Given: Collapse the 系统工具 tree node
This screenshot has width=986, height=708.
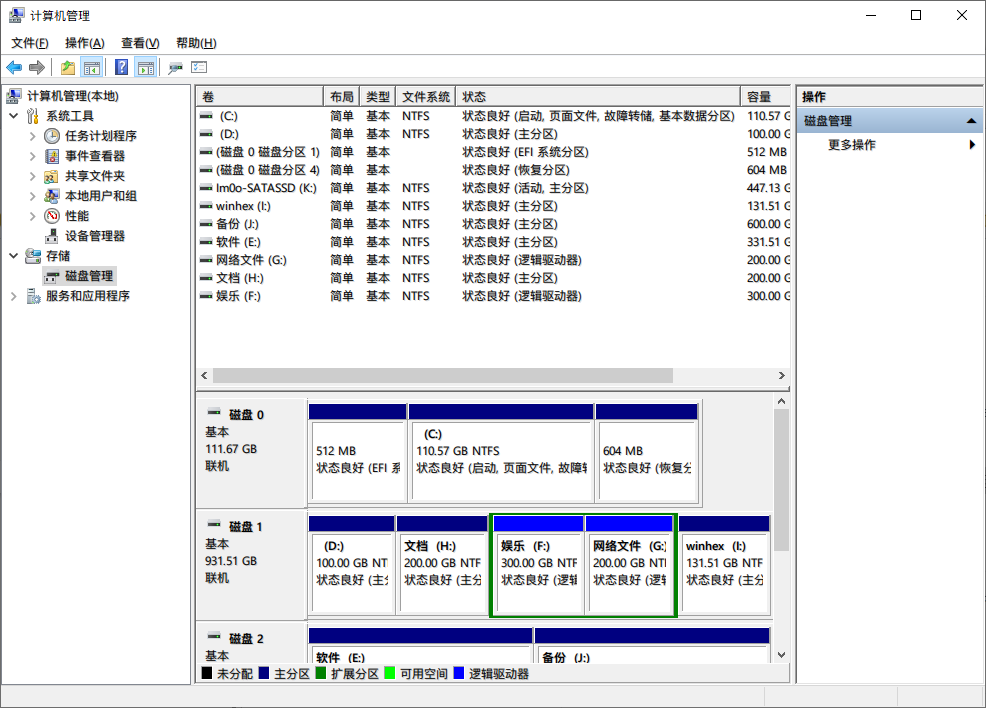Looking at the screenshot, I should click(x=13, y=116).
